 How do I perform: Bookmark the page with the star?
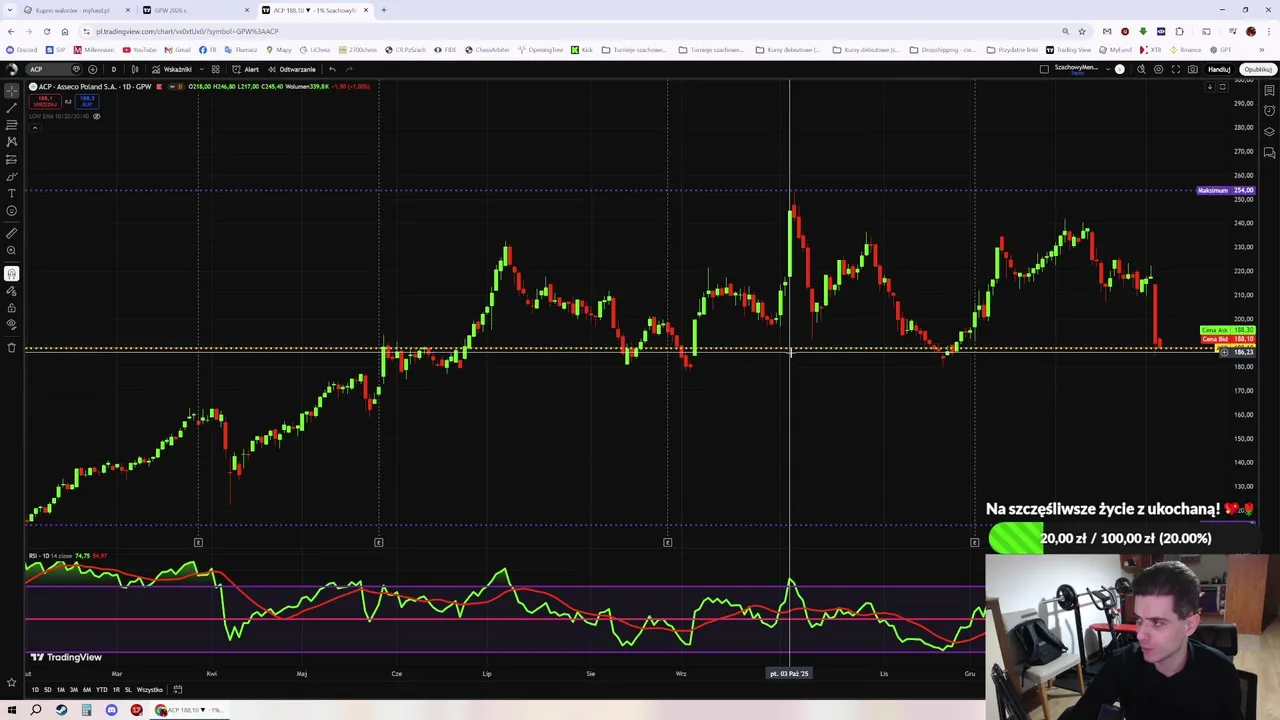point(1082,31)
